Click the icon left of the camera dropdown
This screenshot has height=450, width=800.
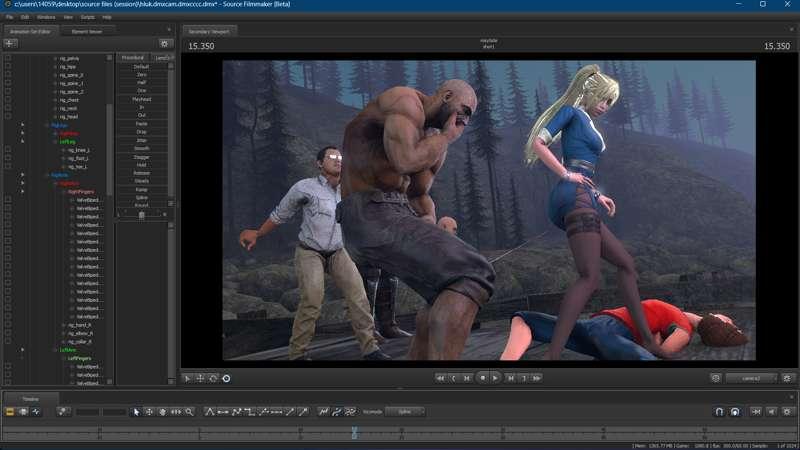click(716, 378)
